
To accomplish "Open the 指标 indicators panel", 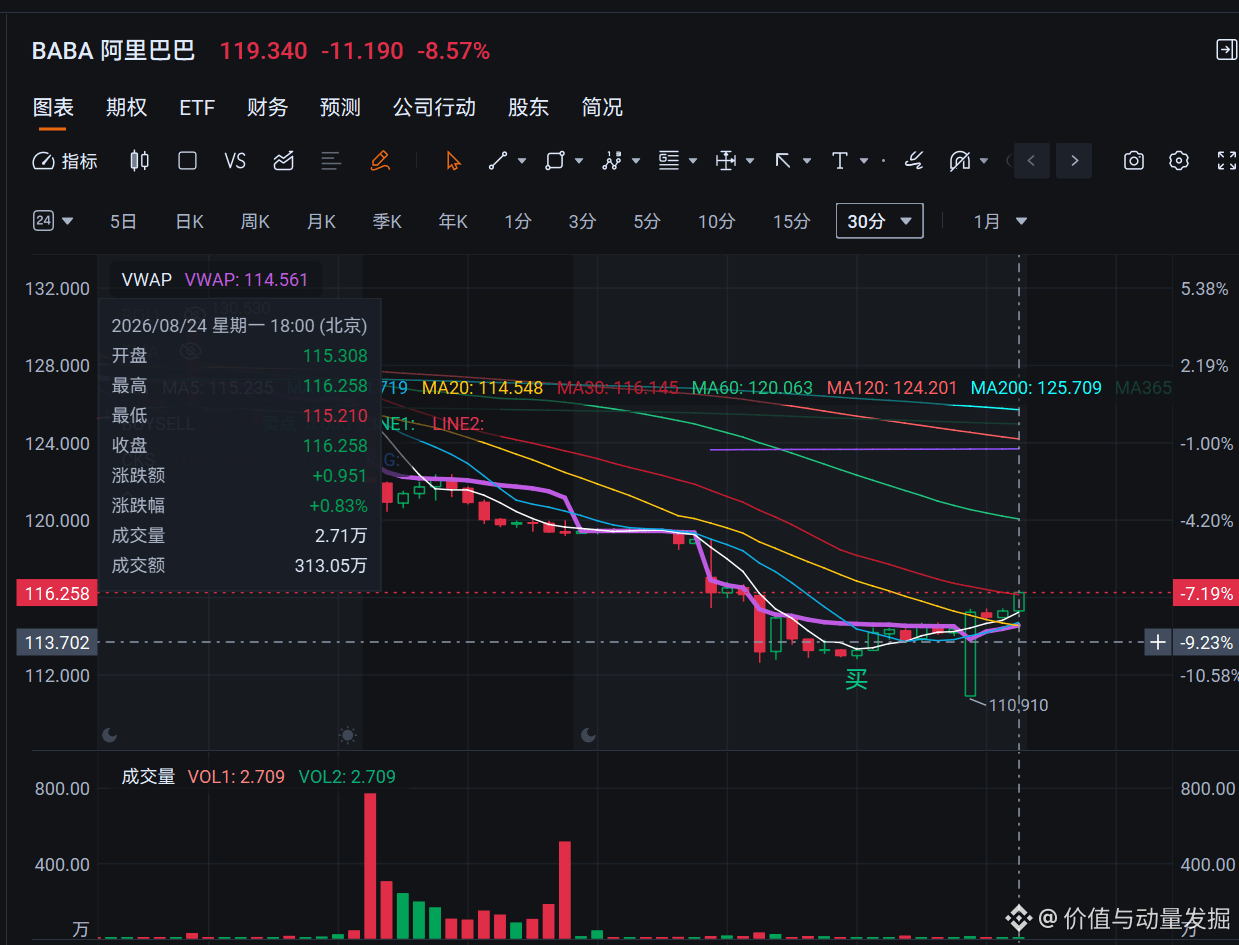I will pyautogui.click(x=65, y=161).
